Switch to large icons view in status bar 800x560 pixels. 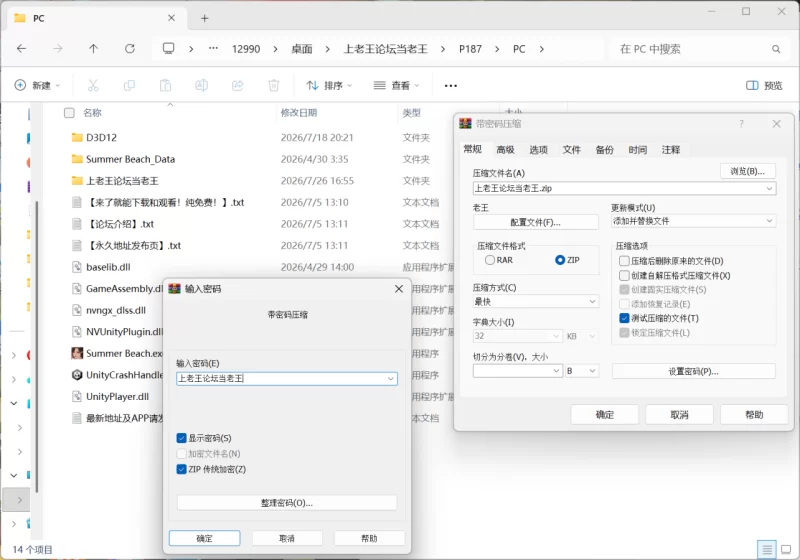786,549
